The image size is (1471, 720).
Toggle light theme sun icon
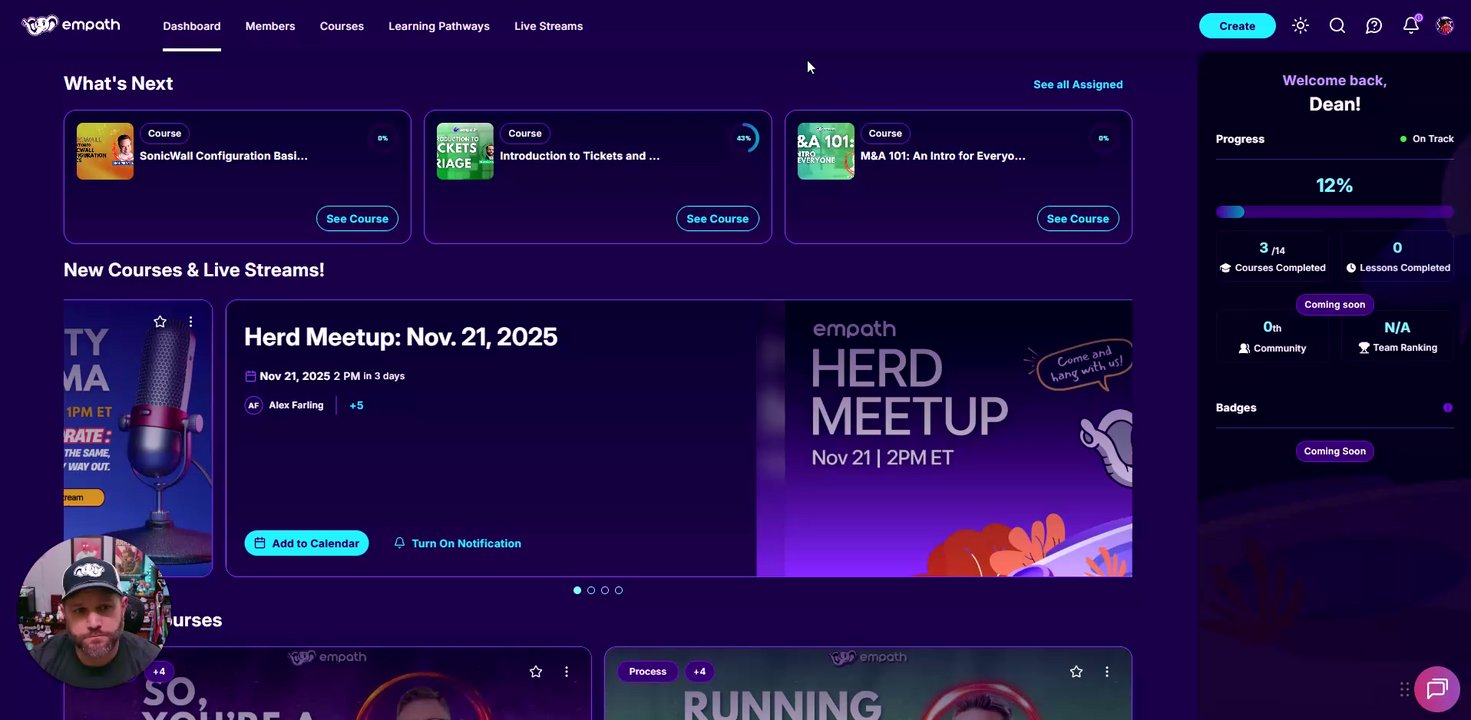(x=1300, y=26)
